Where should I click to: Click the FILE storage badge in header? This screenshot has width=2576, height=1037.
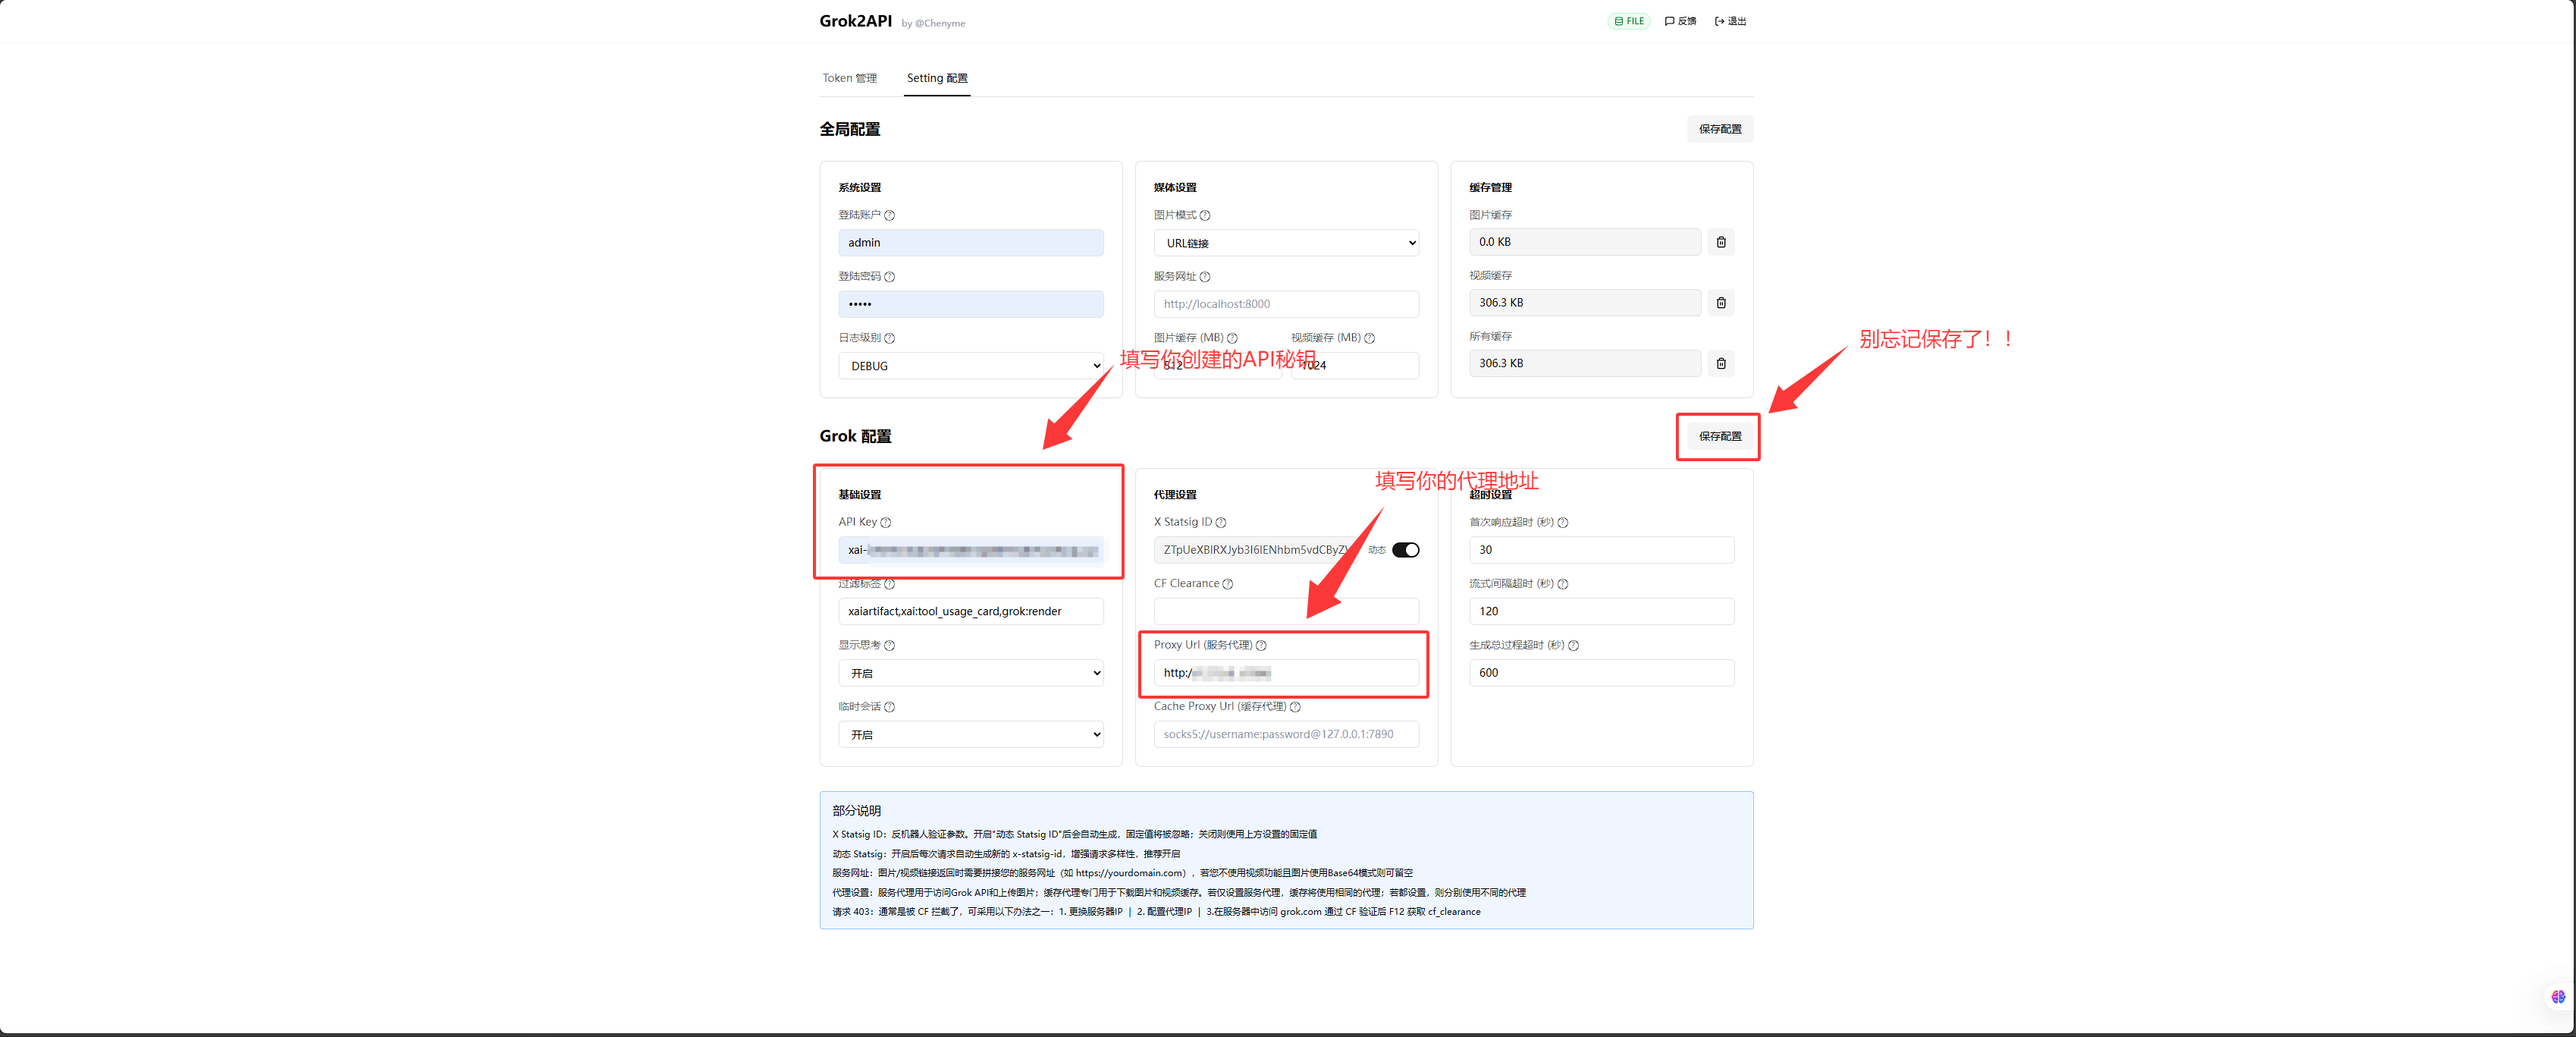1628,21
